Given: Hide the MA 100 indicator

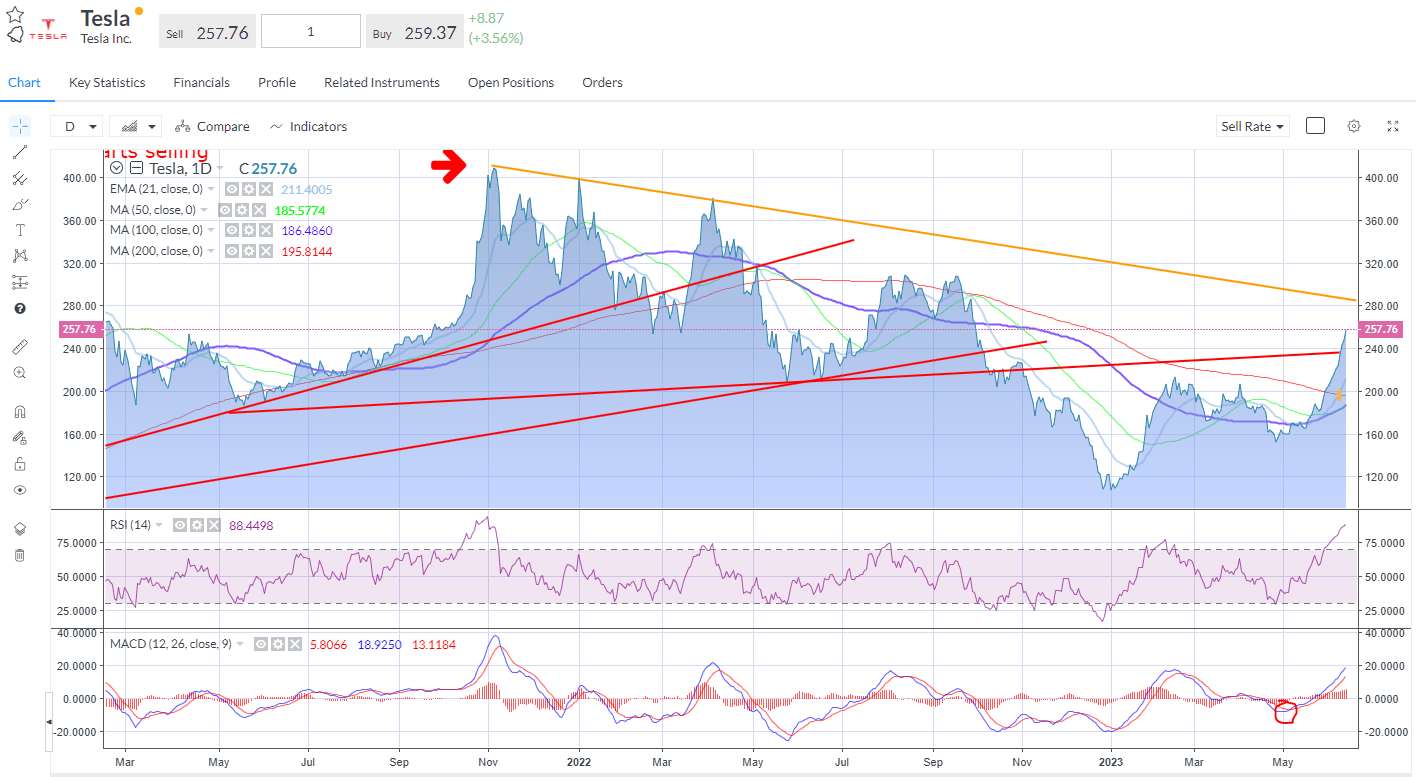Looking at the screenshot, I should tap(231, 230).
